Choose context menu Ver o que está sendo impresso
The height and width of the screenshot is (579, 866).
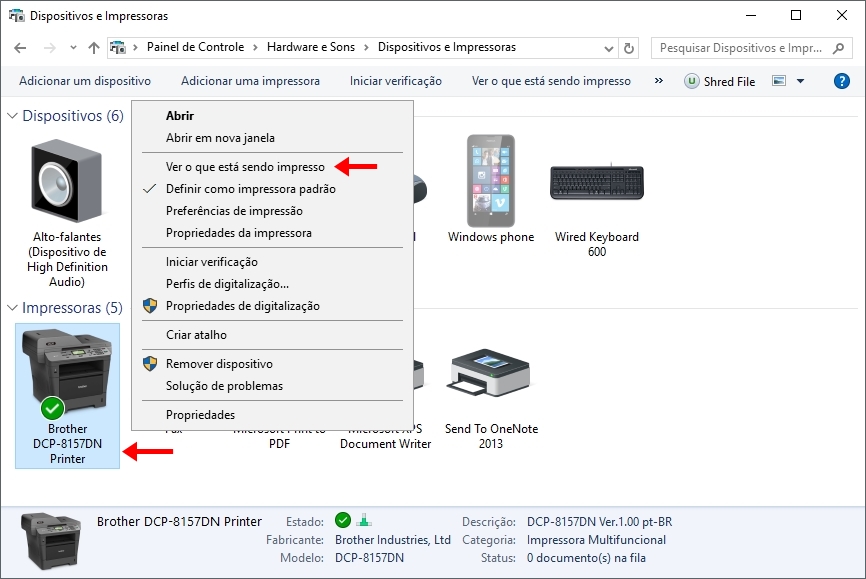click(272, 166)
